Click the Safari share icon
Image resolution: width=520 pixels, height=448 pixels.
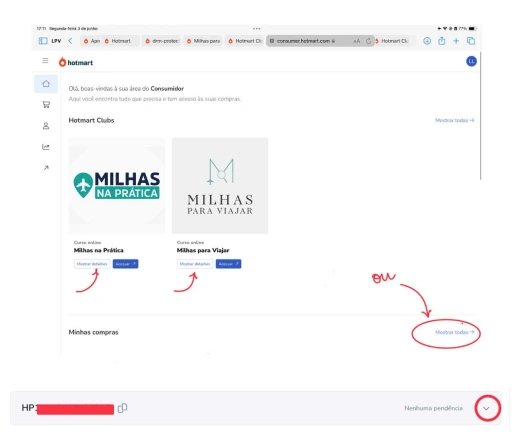[442, 41]
